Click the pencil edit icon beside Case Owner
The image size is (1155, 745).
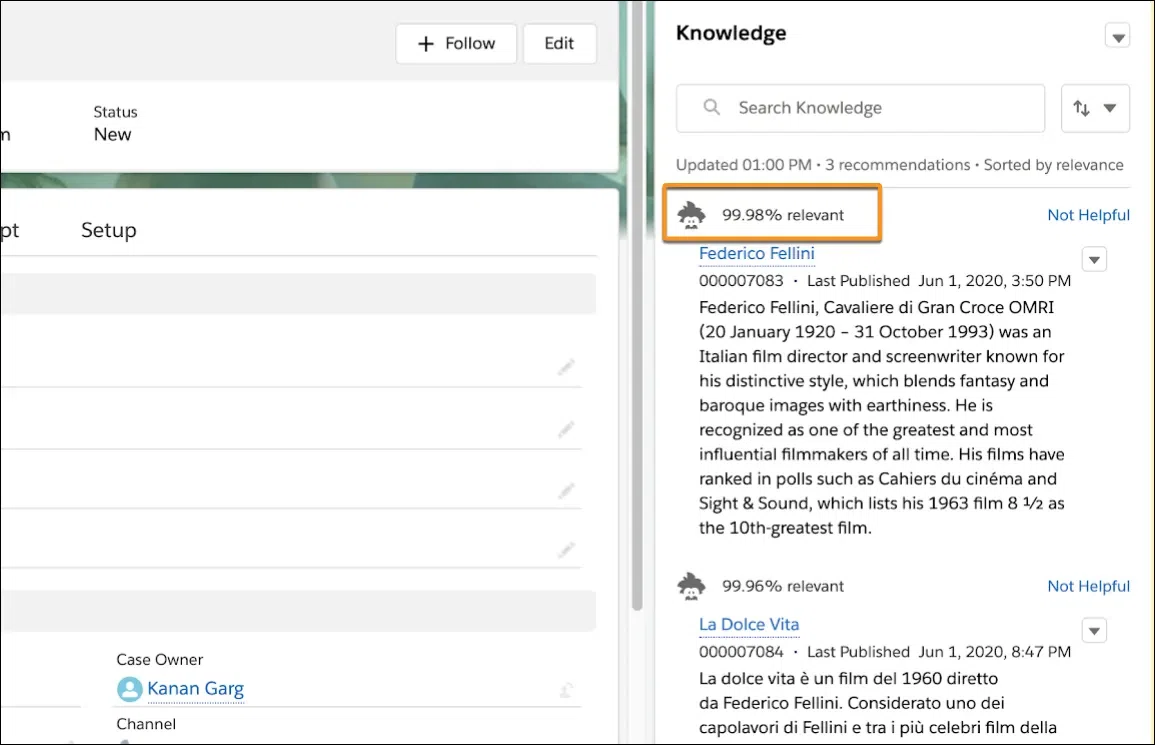click(x=566, y=690)
